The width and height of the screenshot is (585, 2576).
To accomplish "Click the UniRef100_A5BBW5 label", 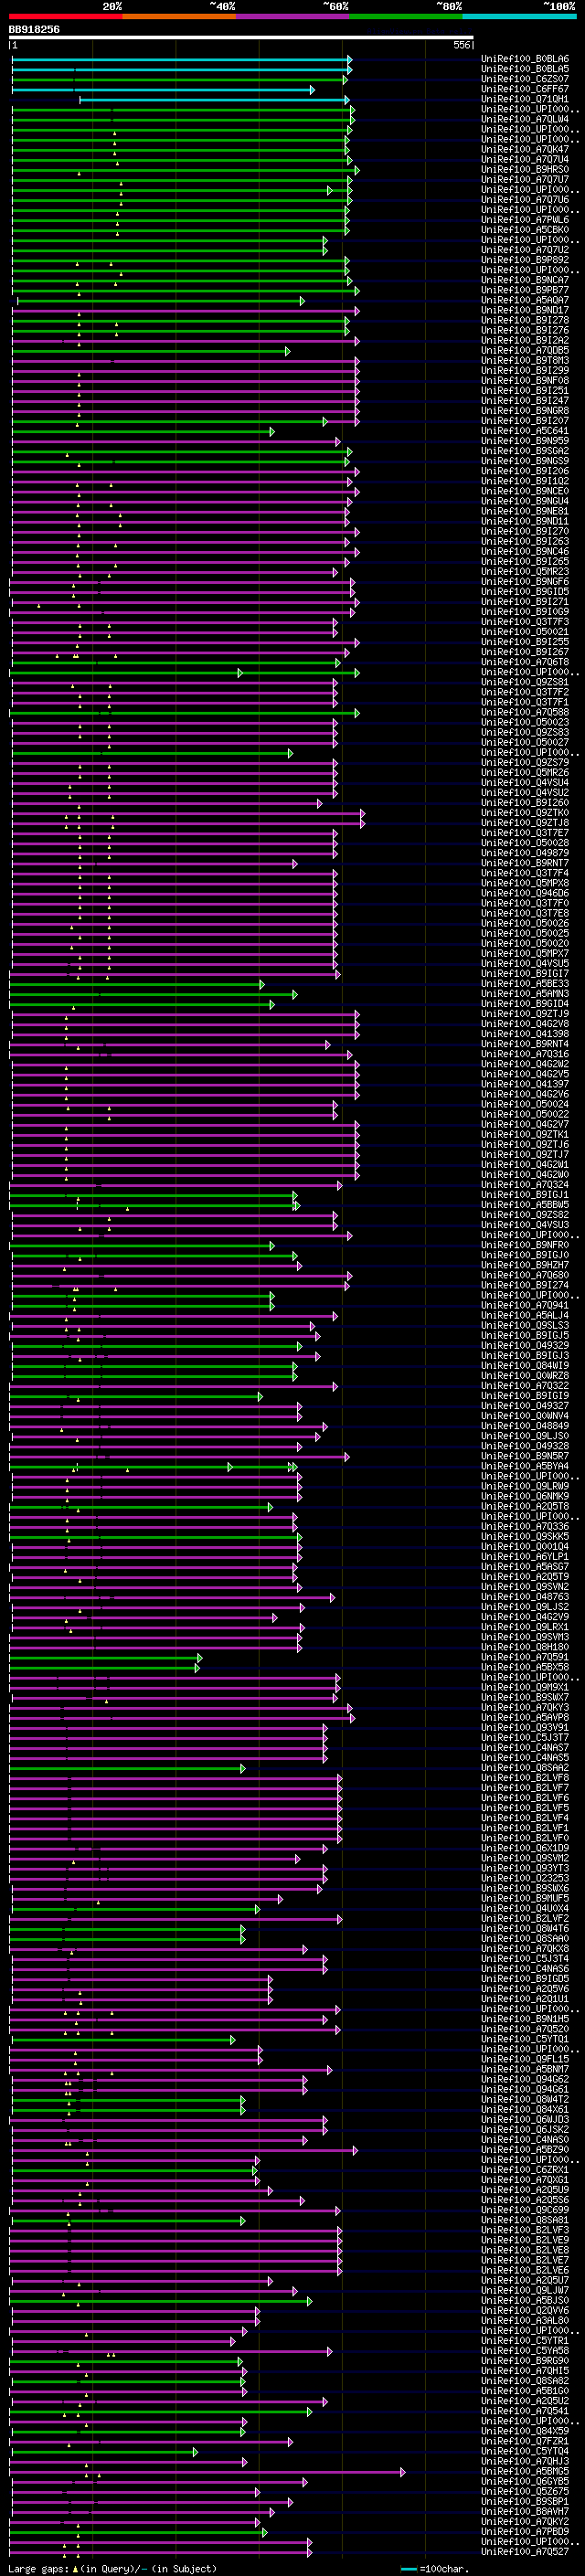I will click(525, 1205).
